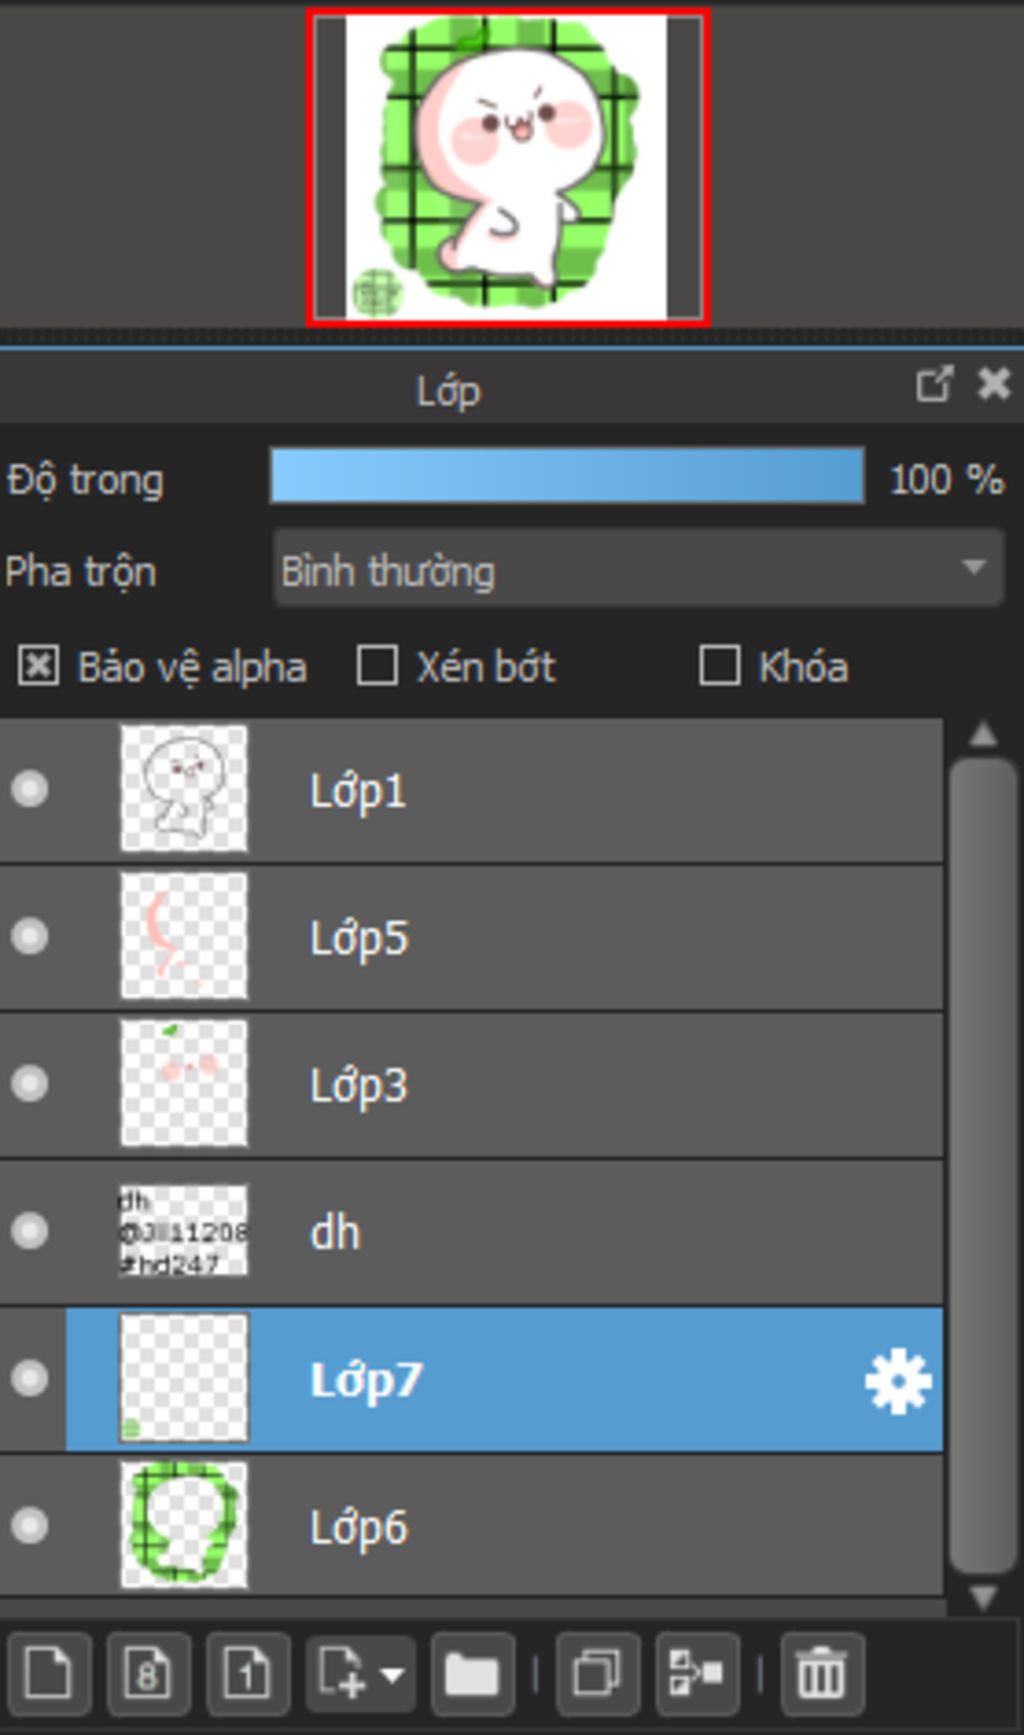
Task: Expand the add special layer dropdown arrow
Action: click(x=393, y=1673)
